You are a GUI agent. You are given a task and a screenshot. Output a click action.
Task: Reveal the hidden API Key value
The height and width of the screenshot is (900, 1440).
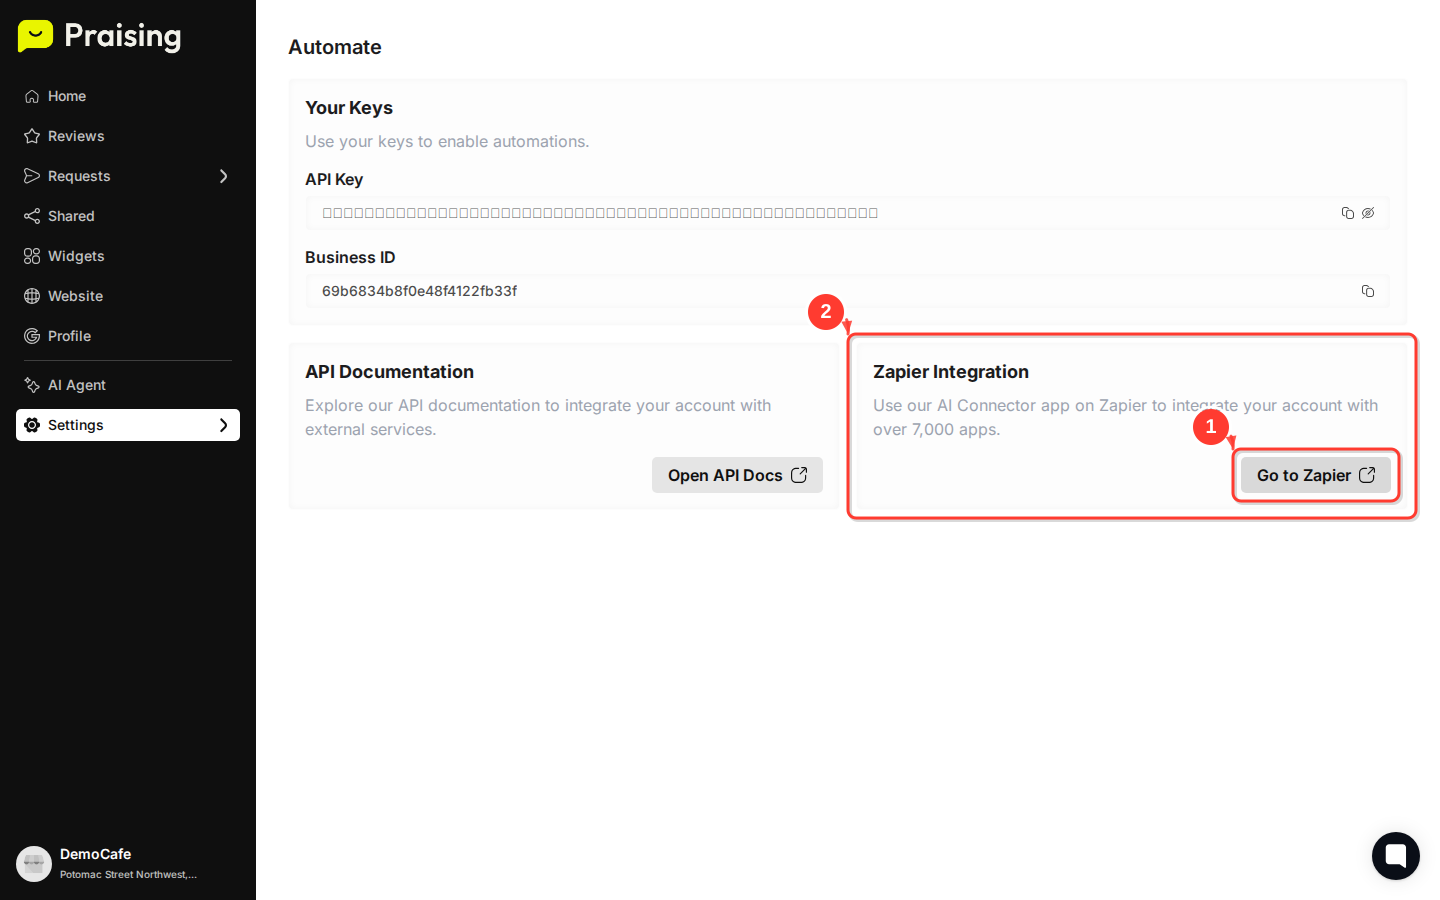click(x=1368, y=213)
